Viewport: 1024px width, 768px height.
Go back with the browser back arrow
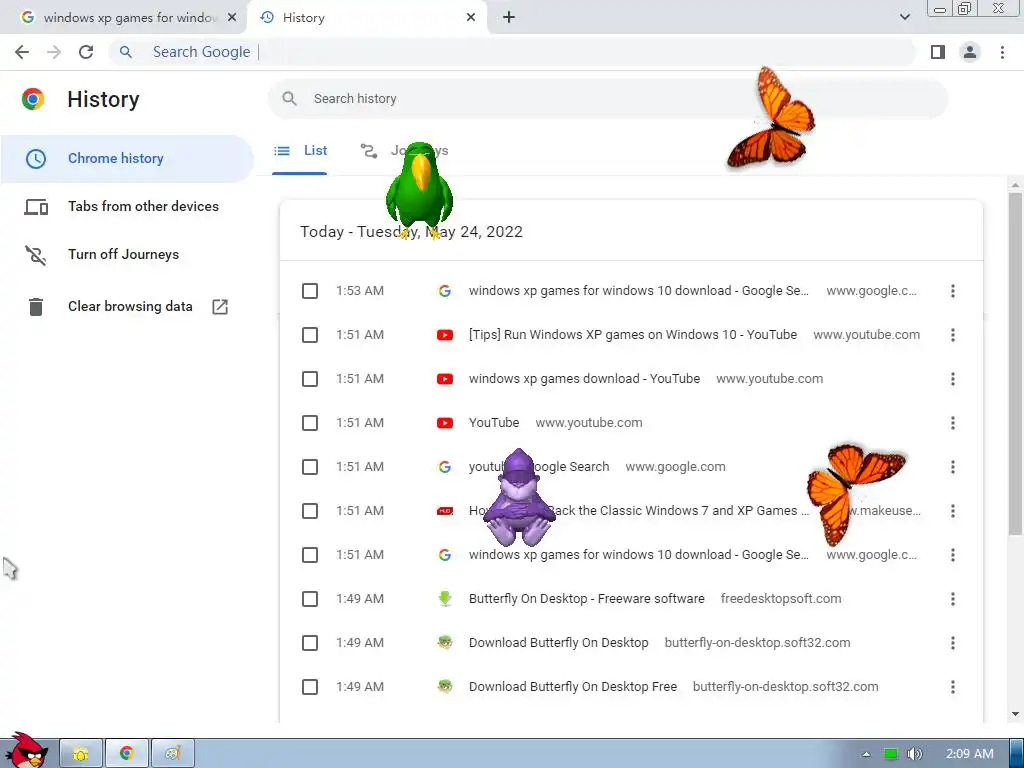(22, 52)
